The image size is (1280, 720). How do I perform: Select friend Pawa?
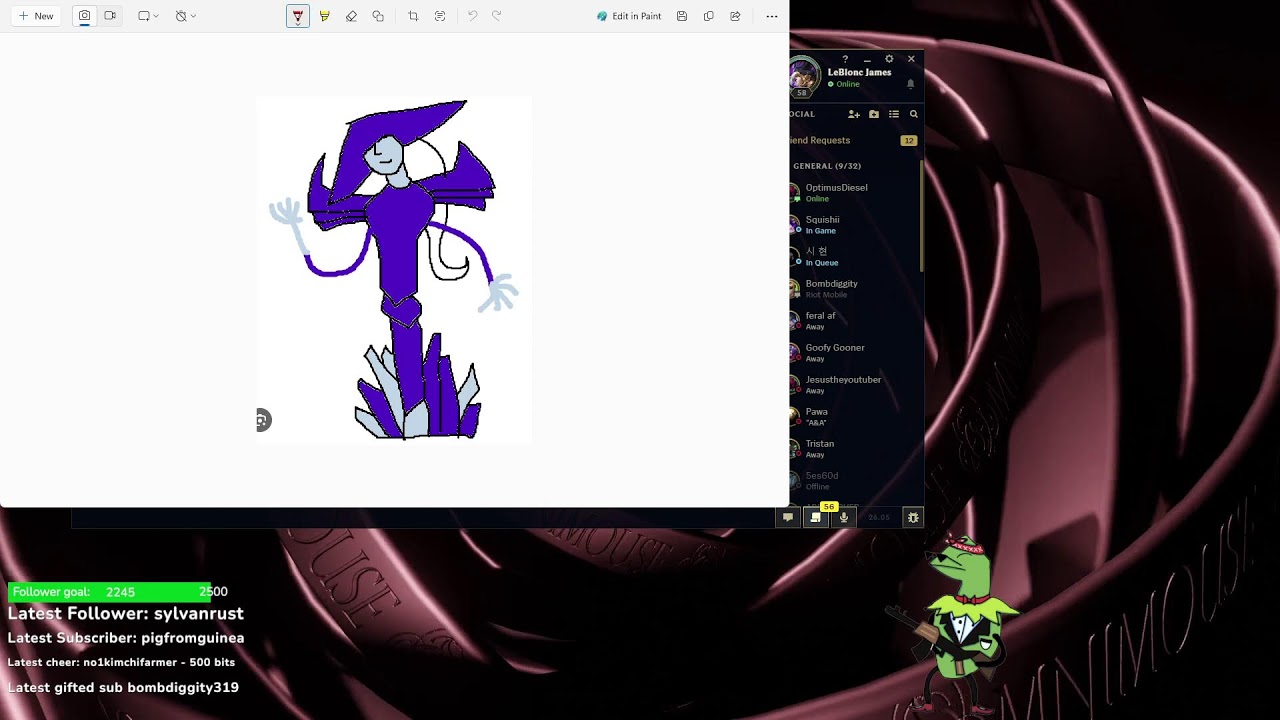(x=855, y=416)
